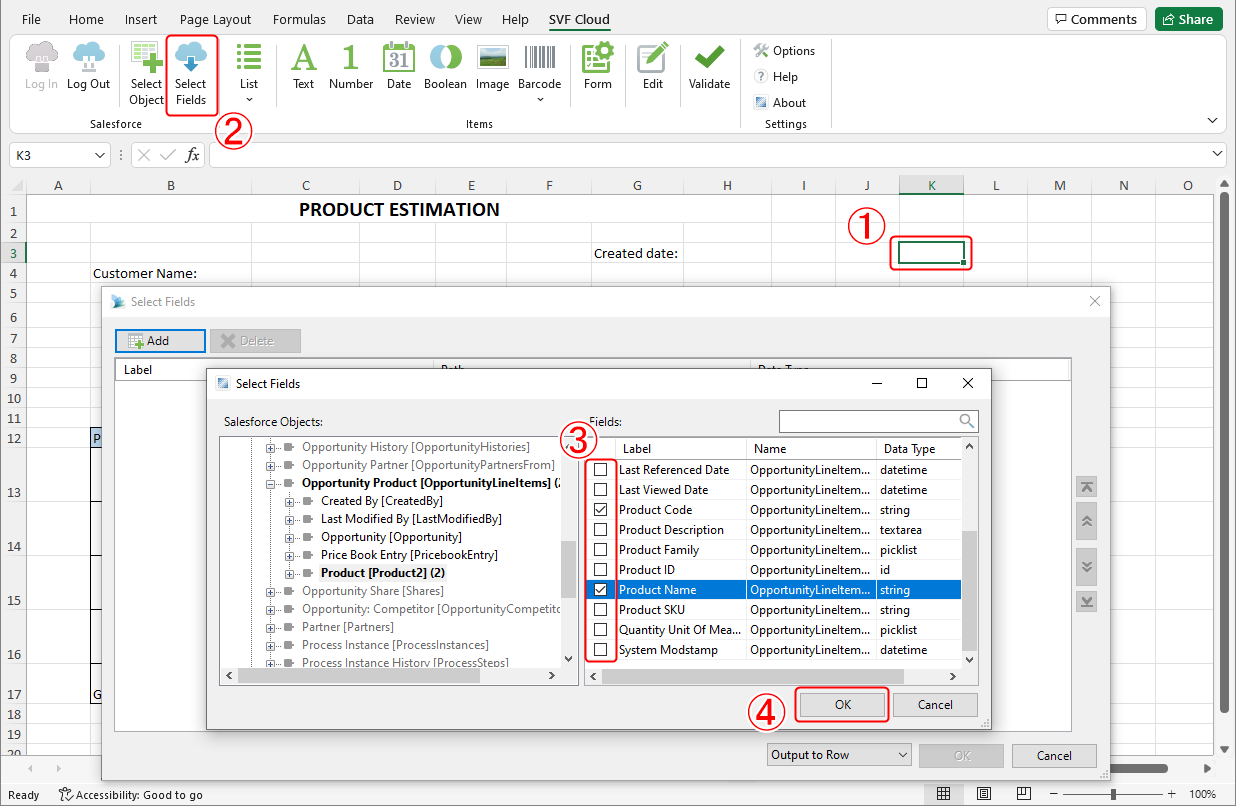Insert a Text item from ribbon
The width and height of the screenshot is (1236, 806).
click(x=303, y=66)
